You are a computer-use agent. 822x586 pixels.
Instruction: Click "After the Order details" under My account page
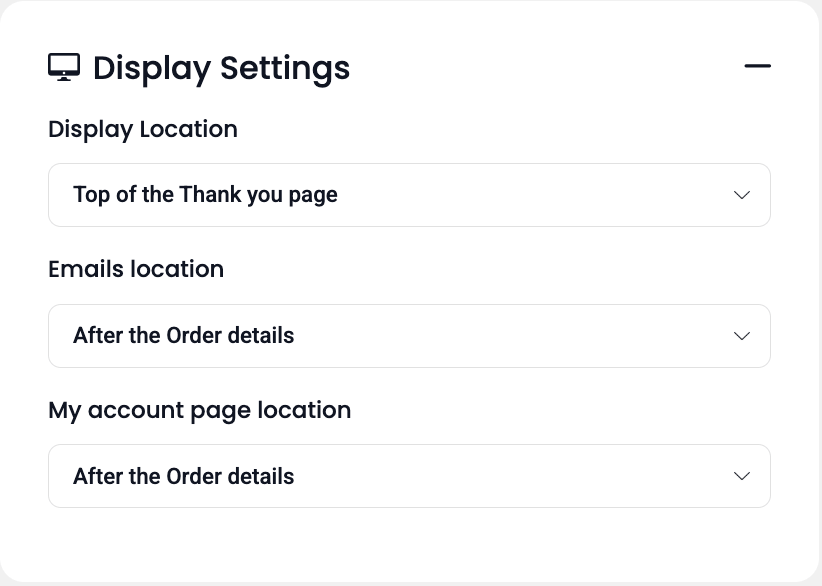(x=184, y=476)
